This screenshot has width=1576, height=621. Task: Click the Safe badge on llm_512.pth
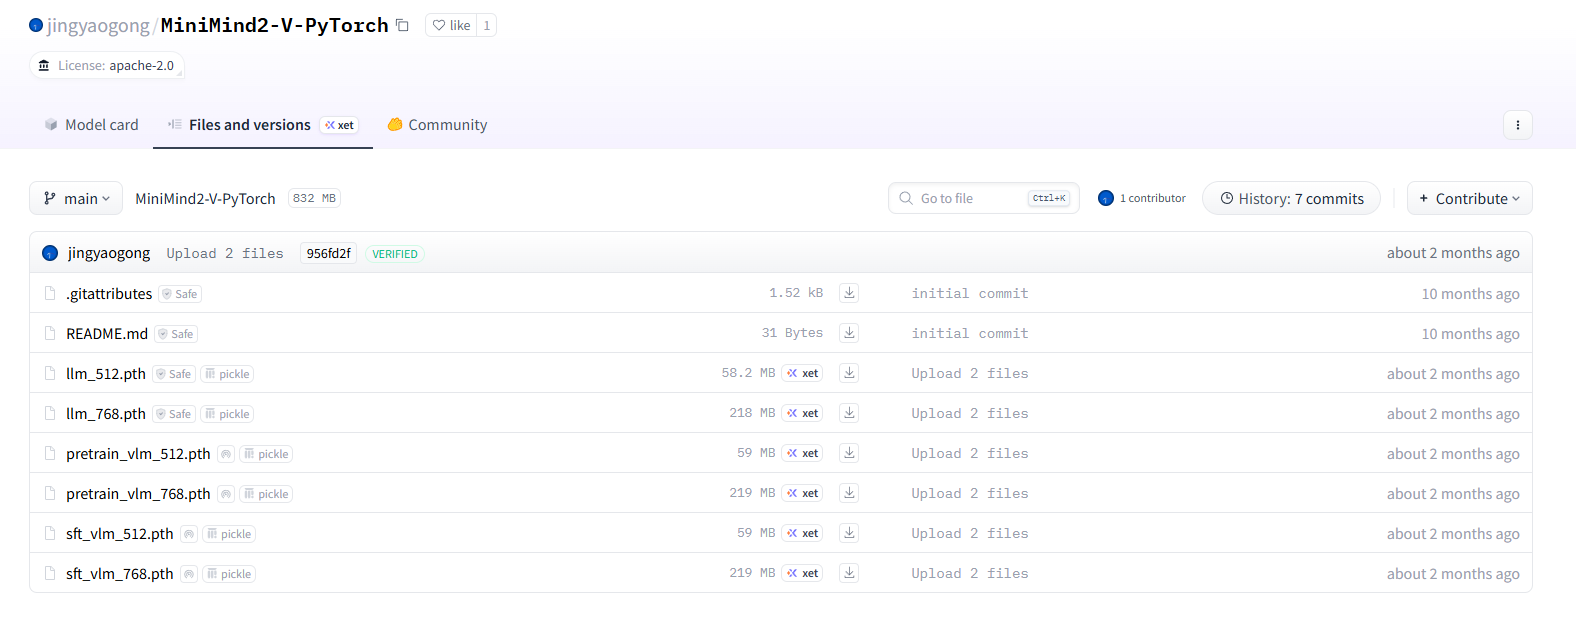pyautogui.click(x=174, y=374)
